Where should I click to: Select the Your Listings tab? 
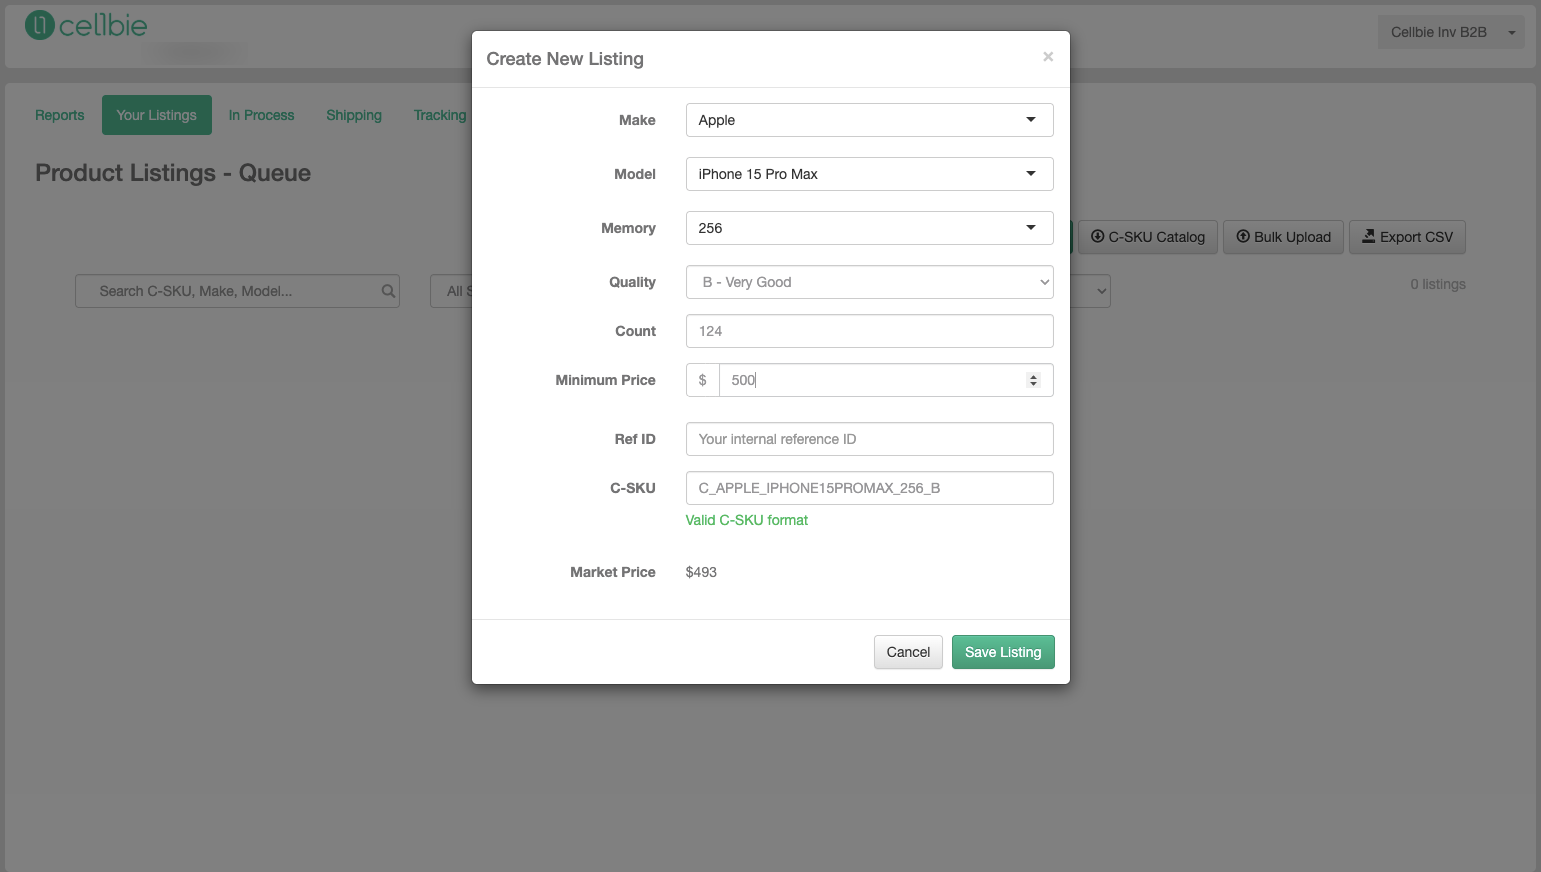point(157,115)
